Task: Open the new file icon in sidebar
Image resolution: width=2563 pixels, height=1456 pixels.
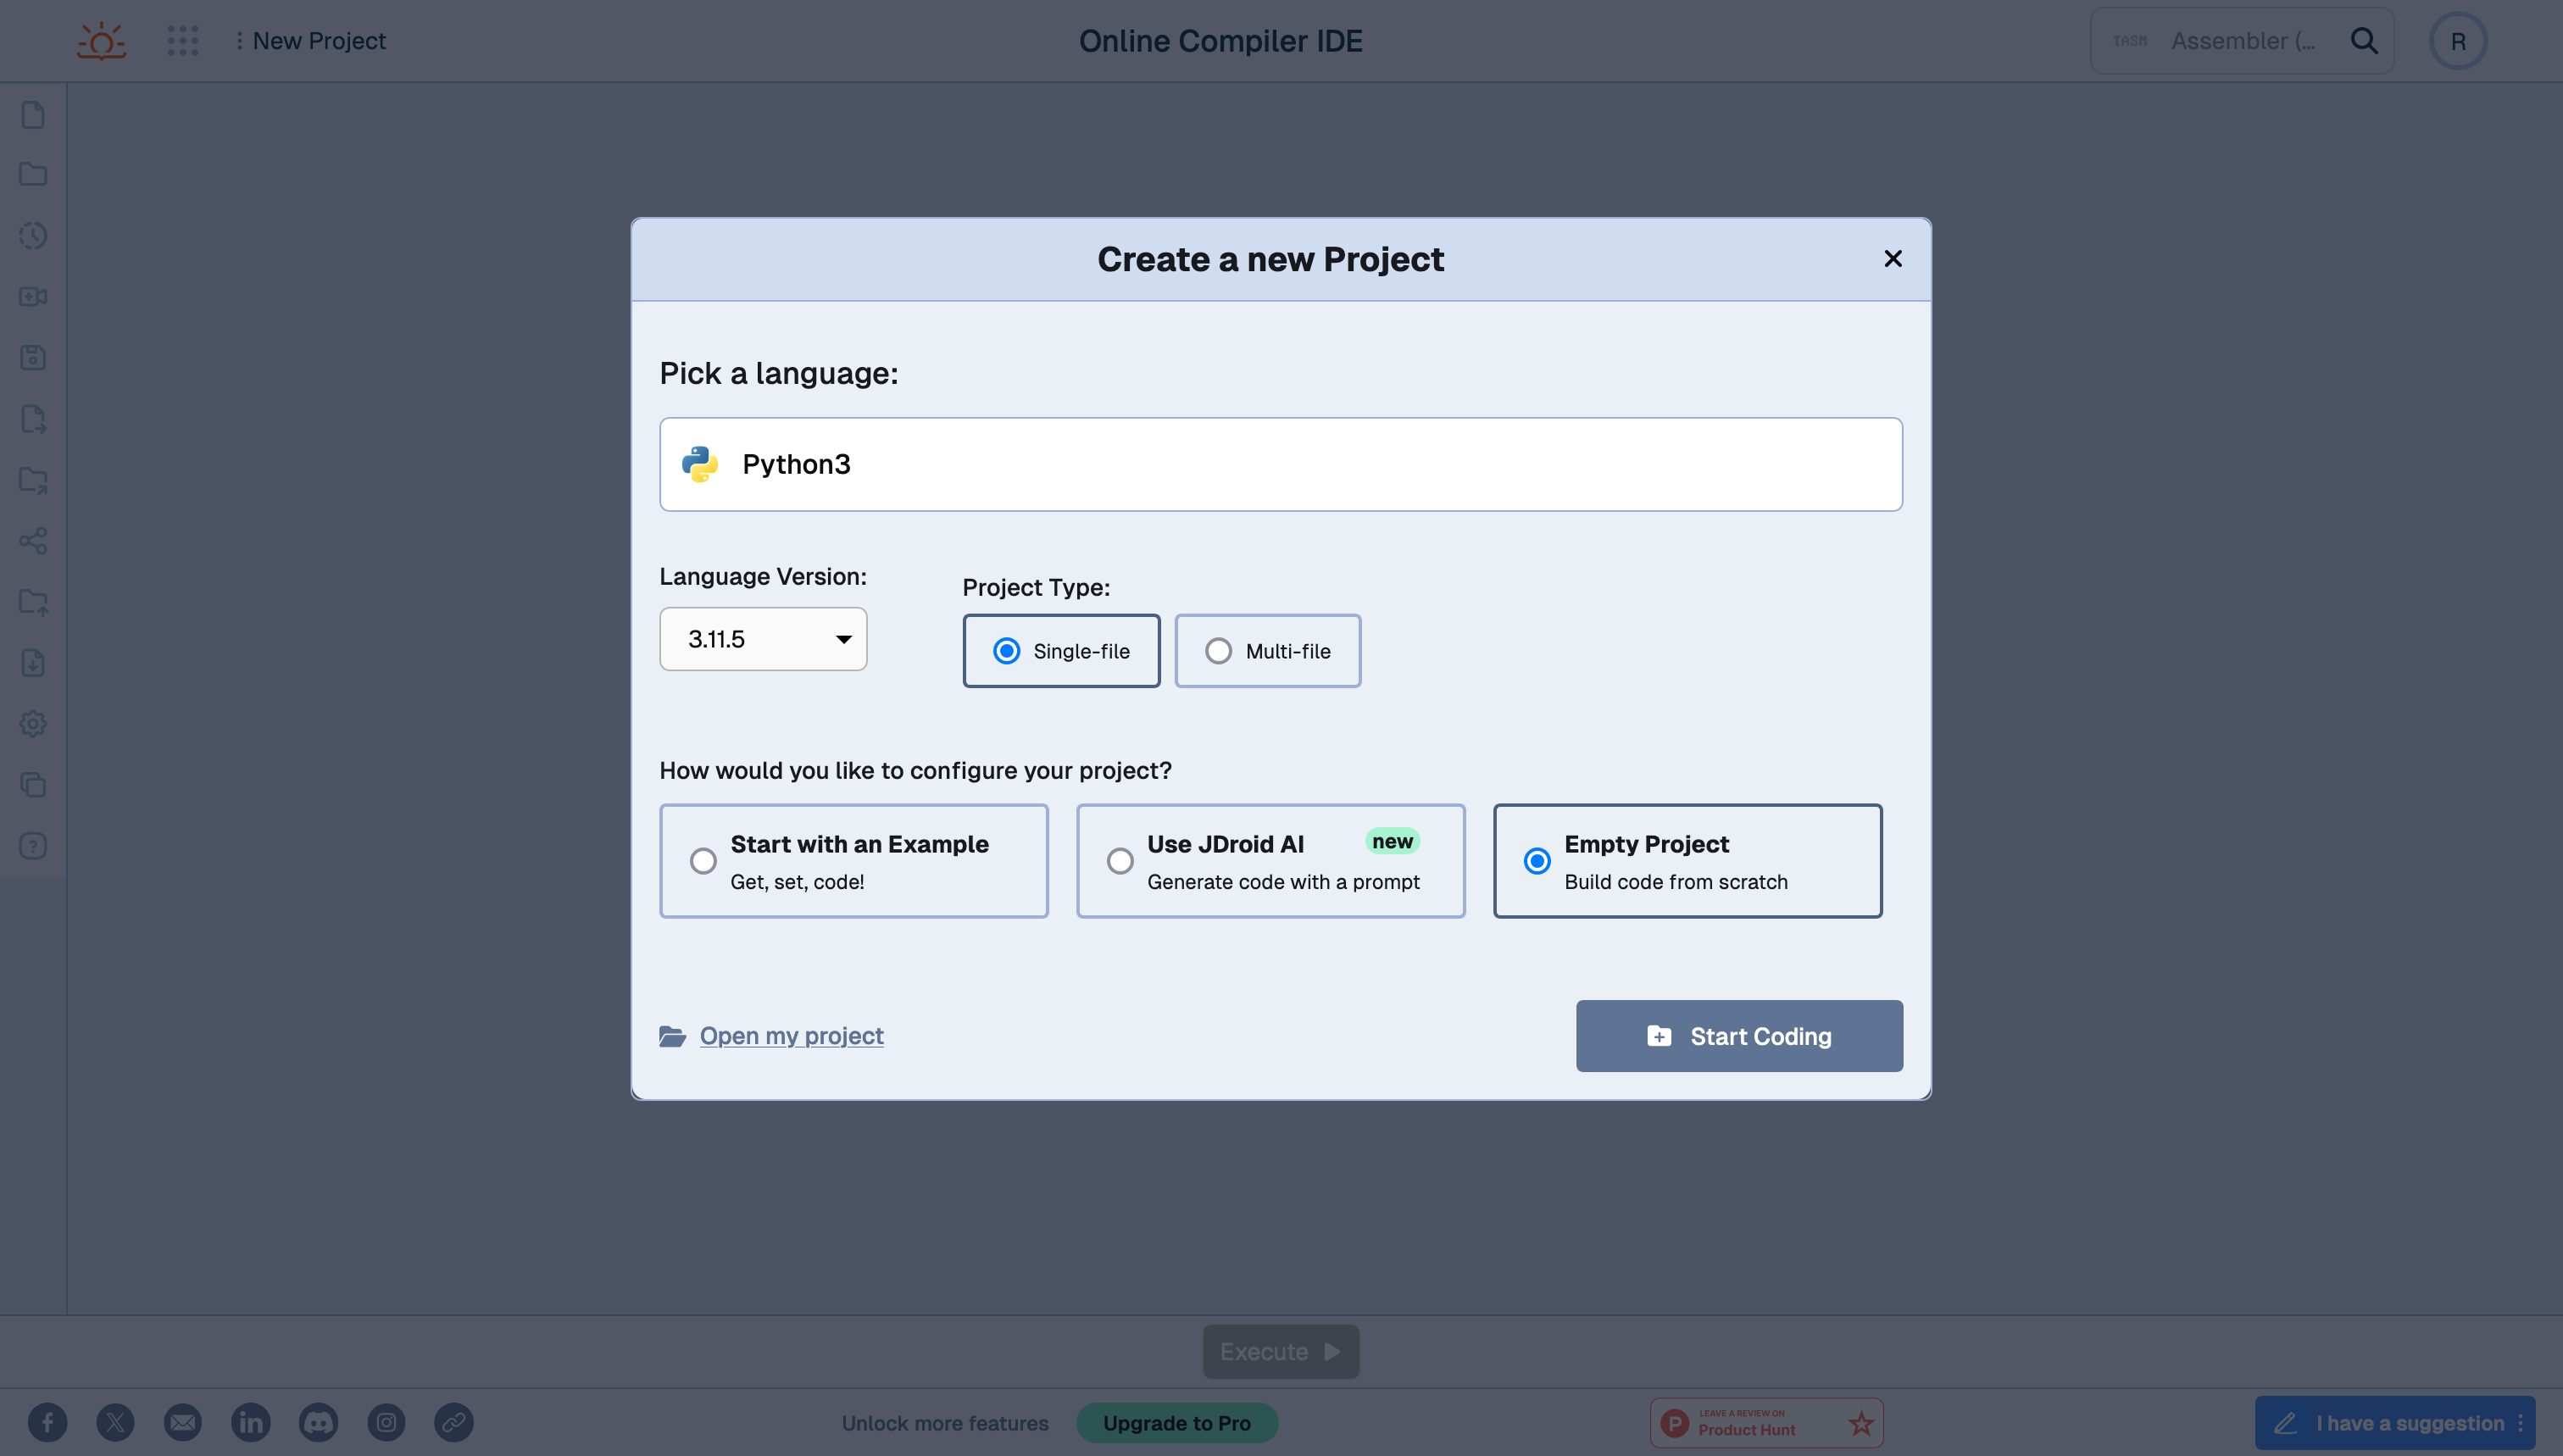Action: tap(33, 115)
